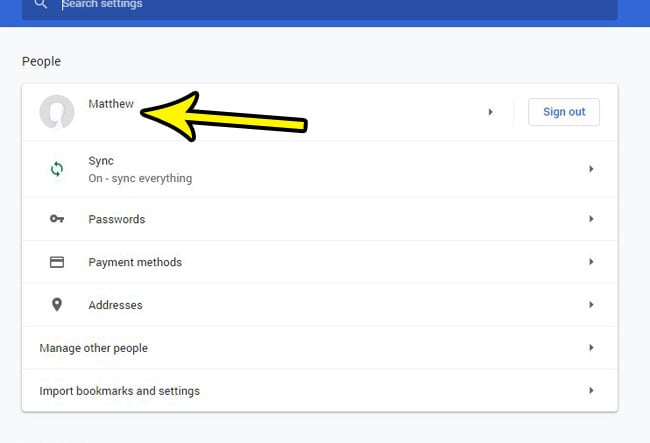The width and height of the screenshot is (650, 443).
Task: Open Sync settings row
Action: (x=320, y=169)
